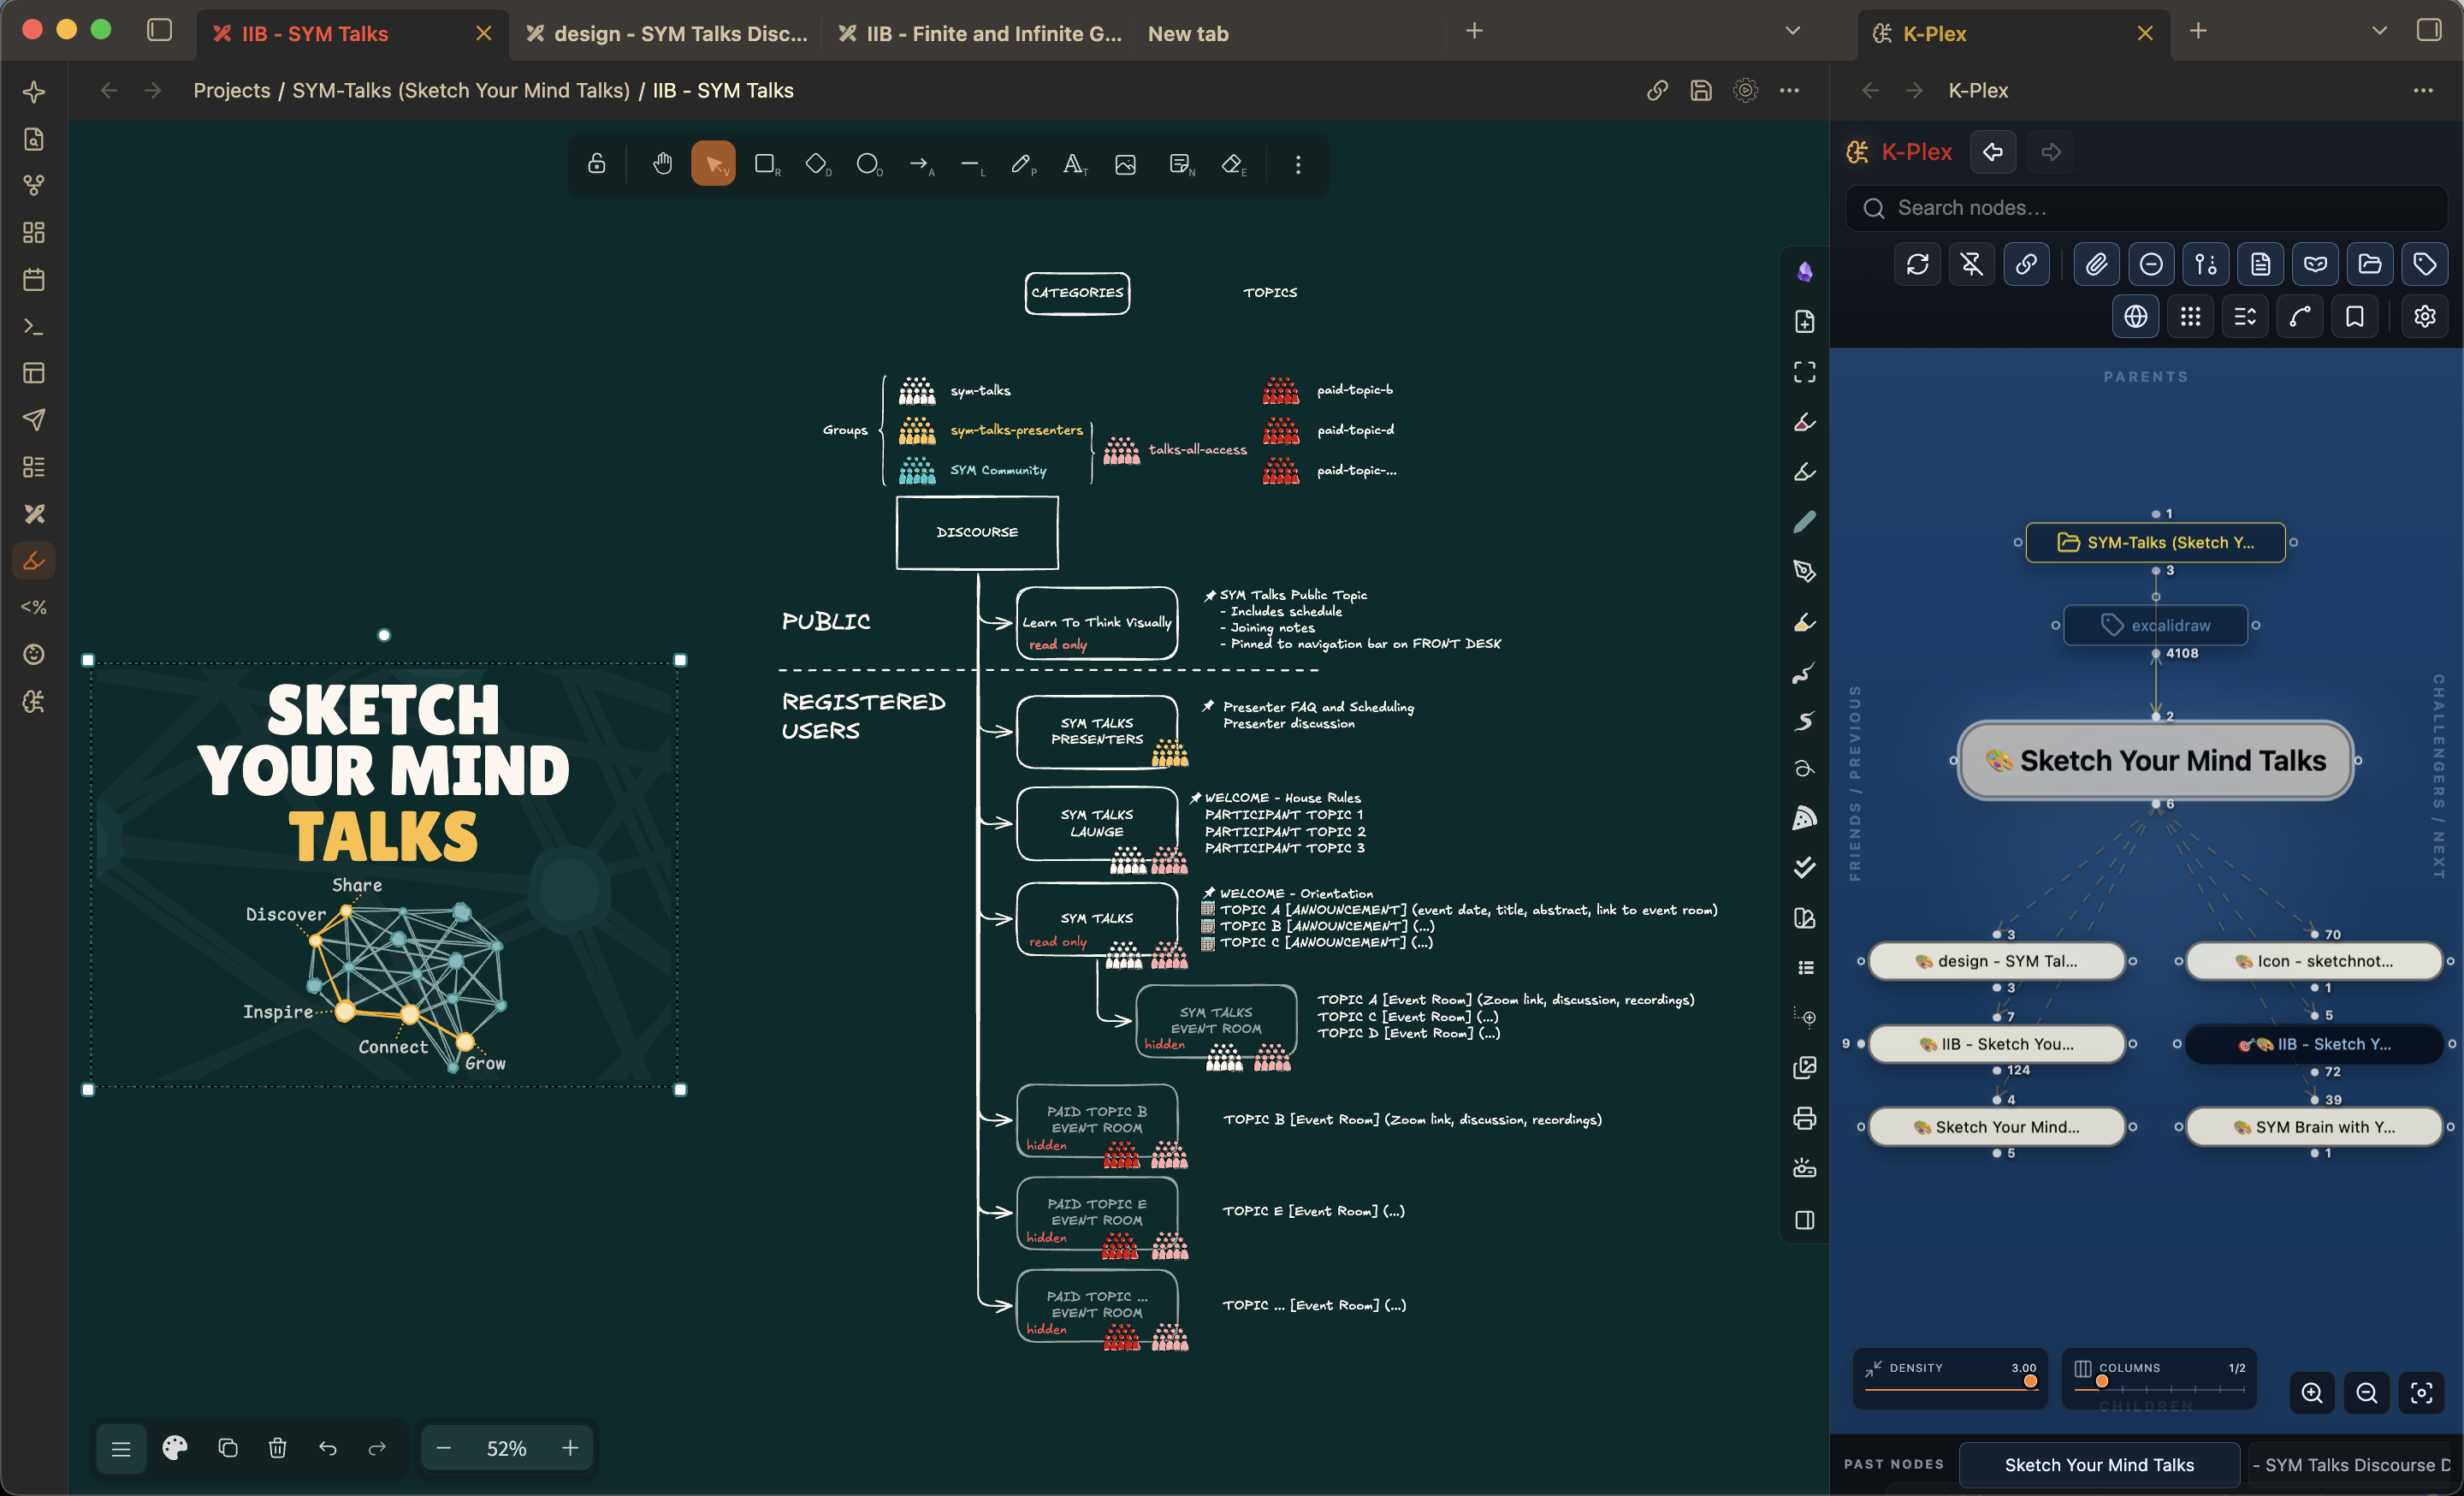Viewport: 2464px width, 1496px height.
Task: Open Obsidian calendar in left ribbon
Action: click(34, 280)
